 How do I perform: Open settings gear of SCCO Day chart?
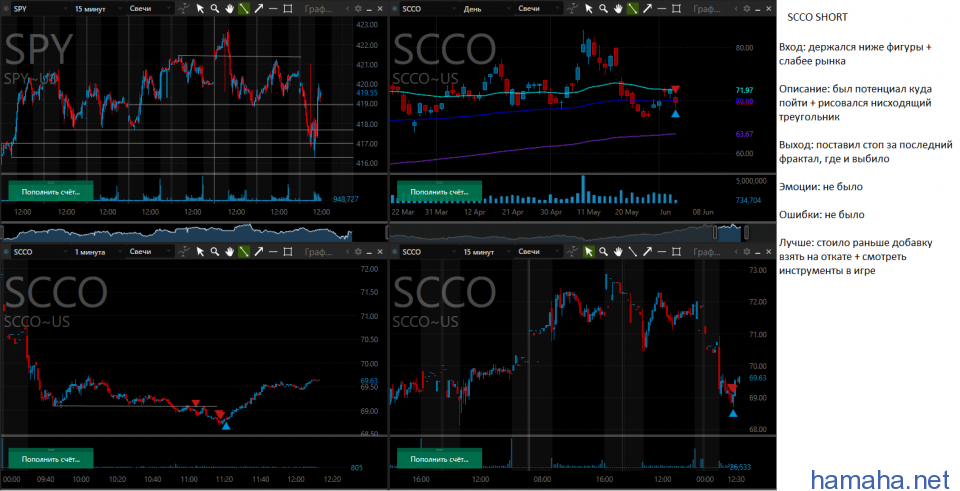coord(746,9)
